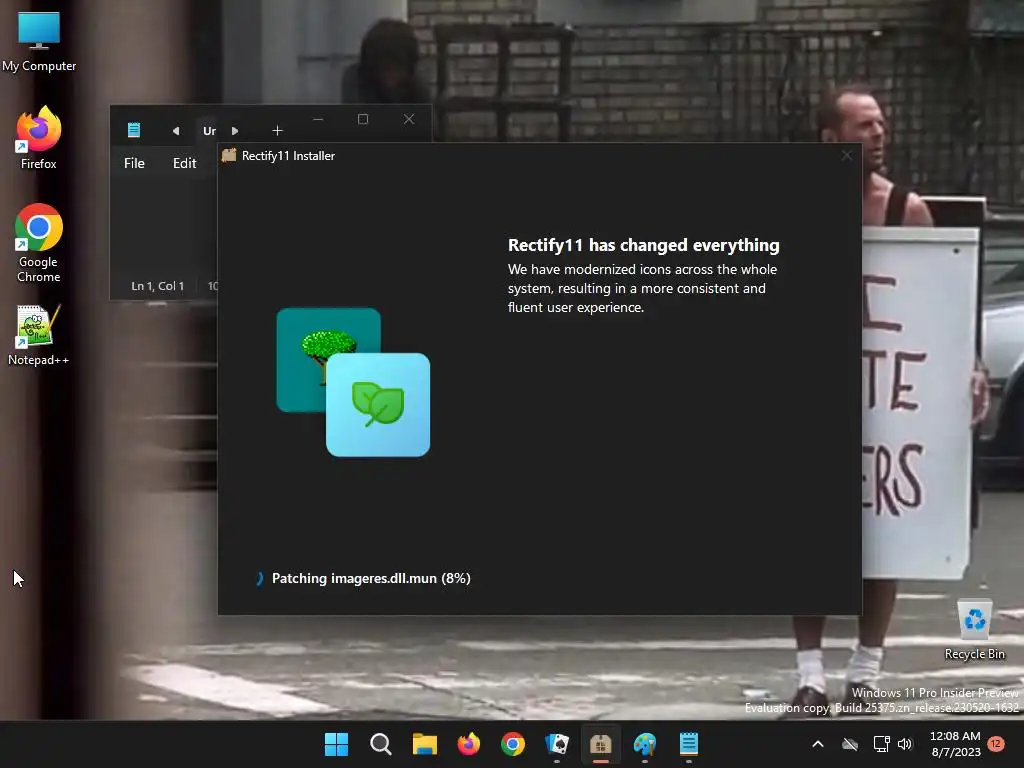The width and height of the screenshot is (1024, 768).
Task: Switch to the Rectify11 Installer taskbar icon
Action: (x=601, y=744)
